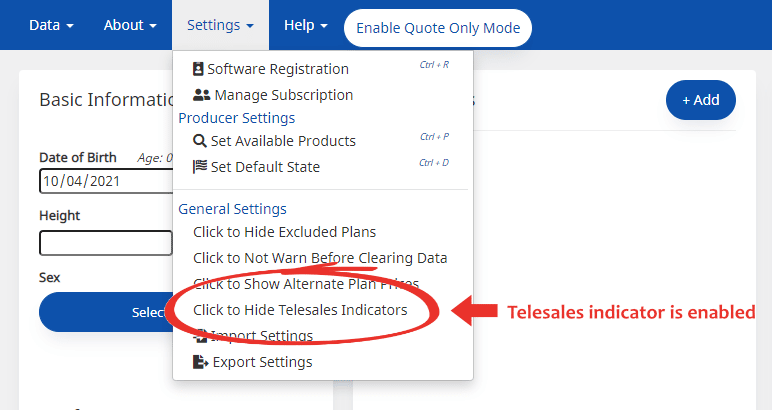
Task: Open the Help dropdown menu
Action: tap(305, 25)
